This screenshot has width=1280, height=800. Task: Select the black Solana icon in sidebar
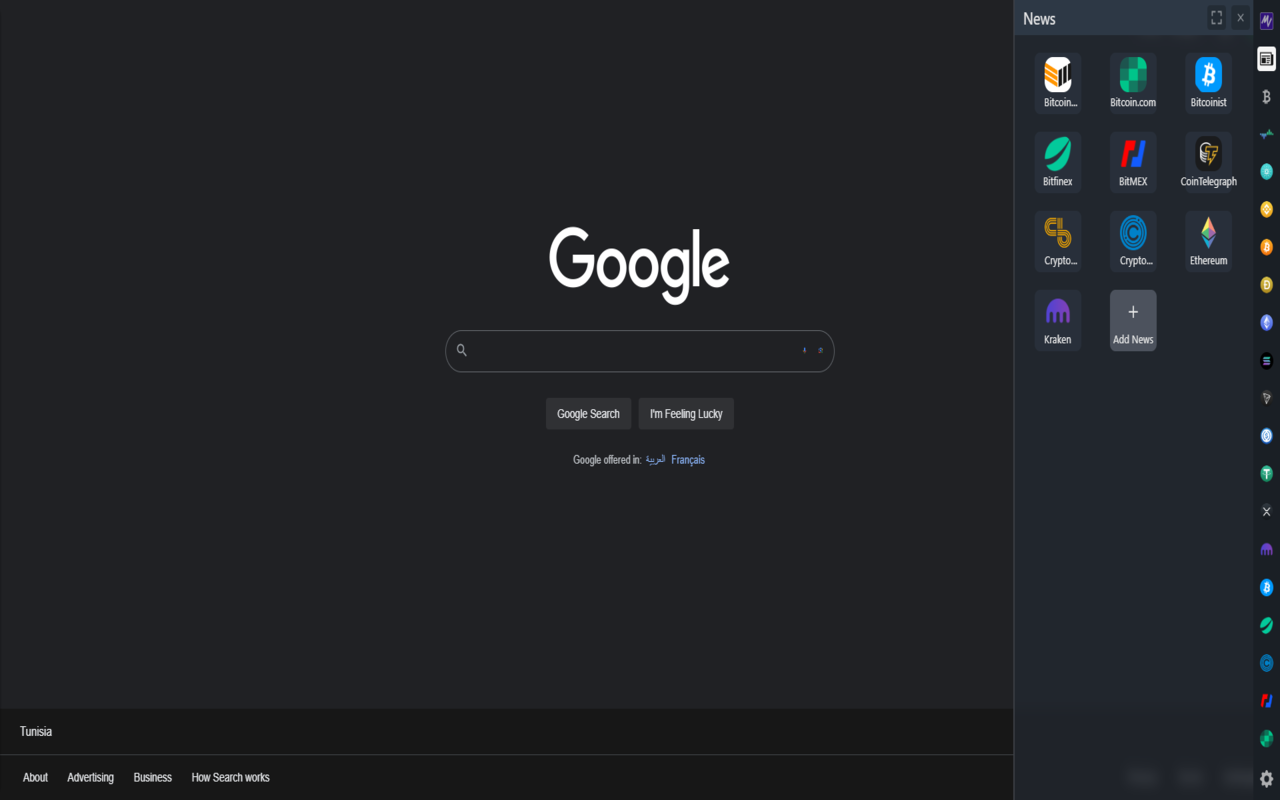[x=1266, y=361]
